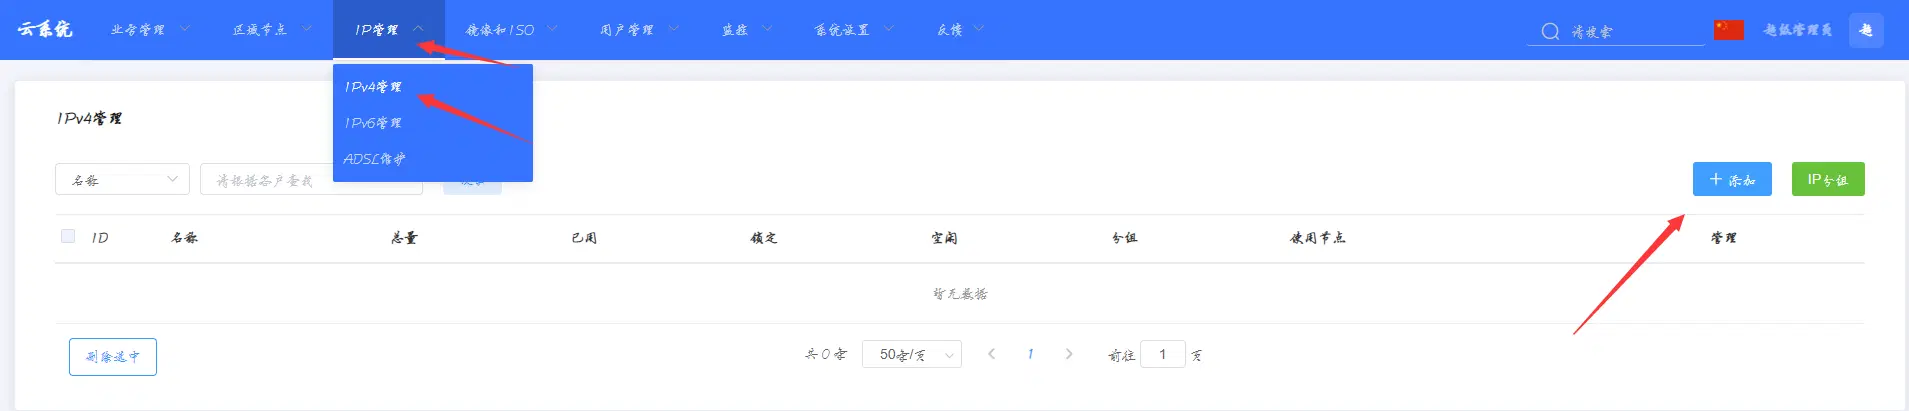The image size is (1909, 411).
Task: Open the 50条/页 page size dropdown
Action: pyautogui.click(x=911, y=354)
